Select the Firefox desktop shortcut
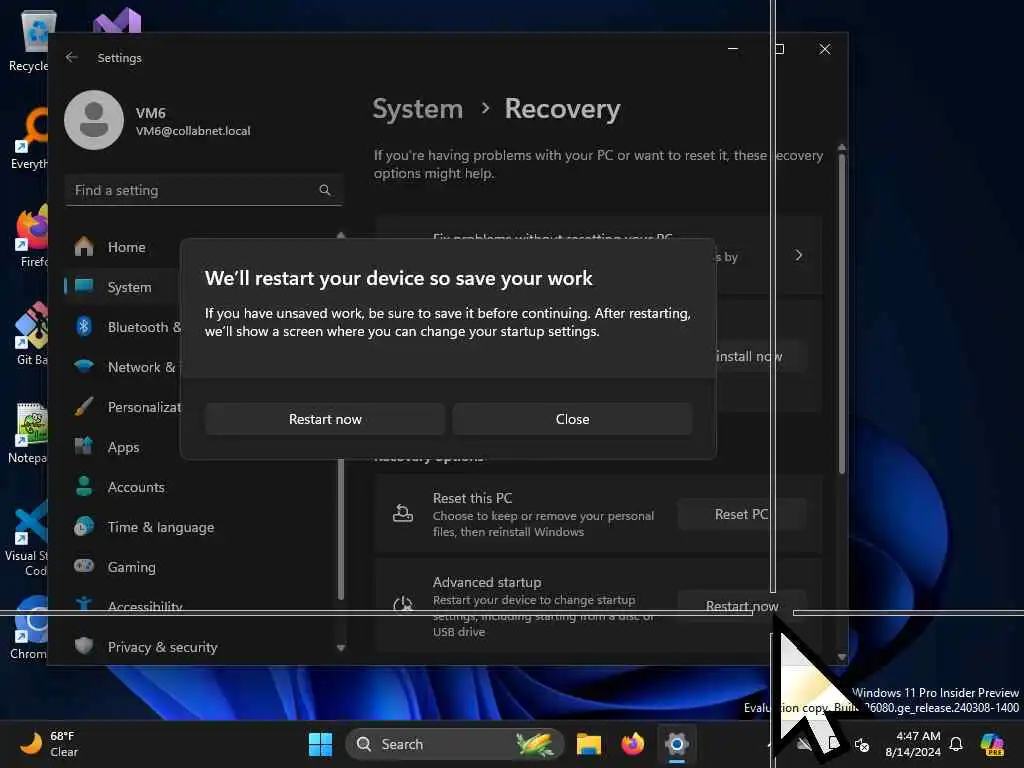The width and height of the screenshot is (1024, 768). click(x=29, y=236)
